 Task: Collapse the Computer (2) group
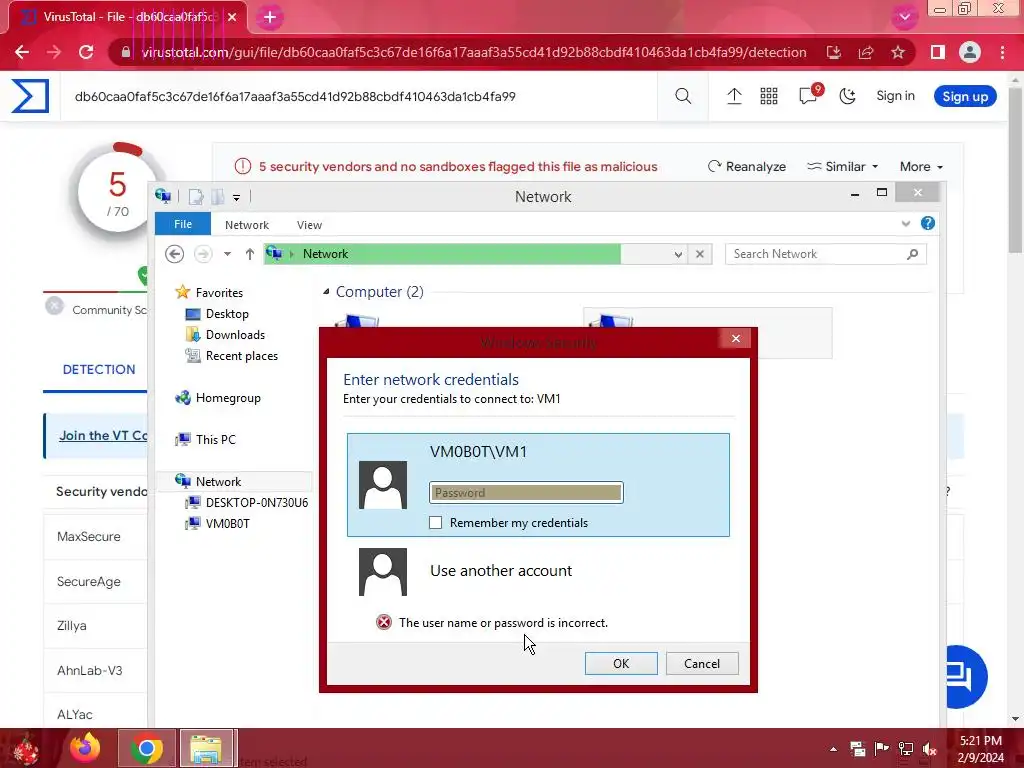[326, 292]
